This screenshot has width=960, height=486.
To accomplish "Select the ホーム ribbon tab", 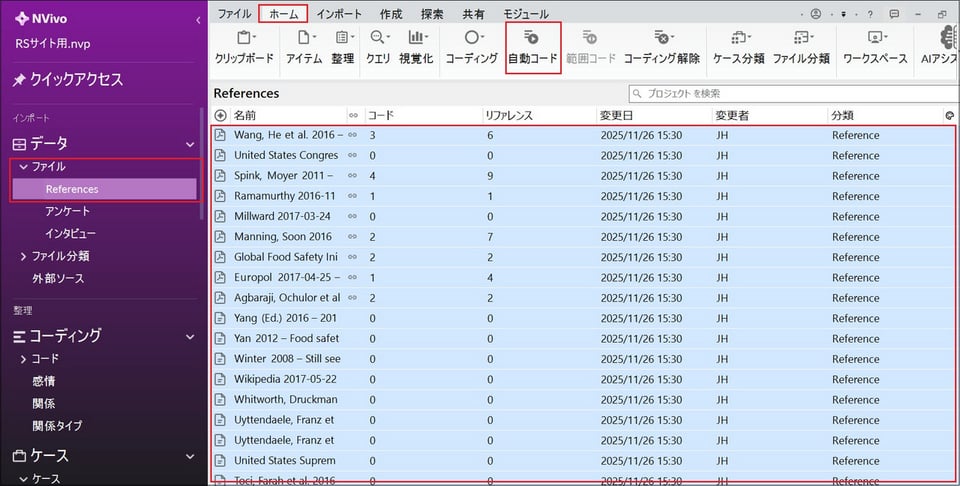I will [x=283, y=13].
